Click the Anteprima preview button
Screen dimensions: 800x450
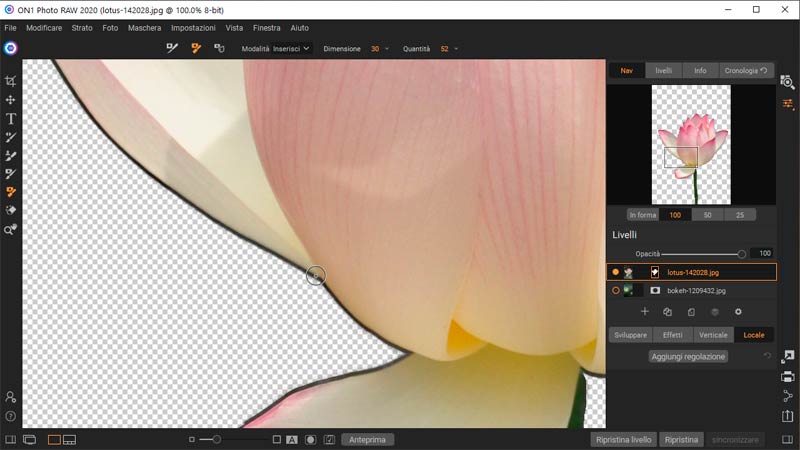tap(367, 439)
